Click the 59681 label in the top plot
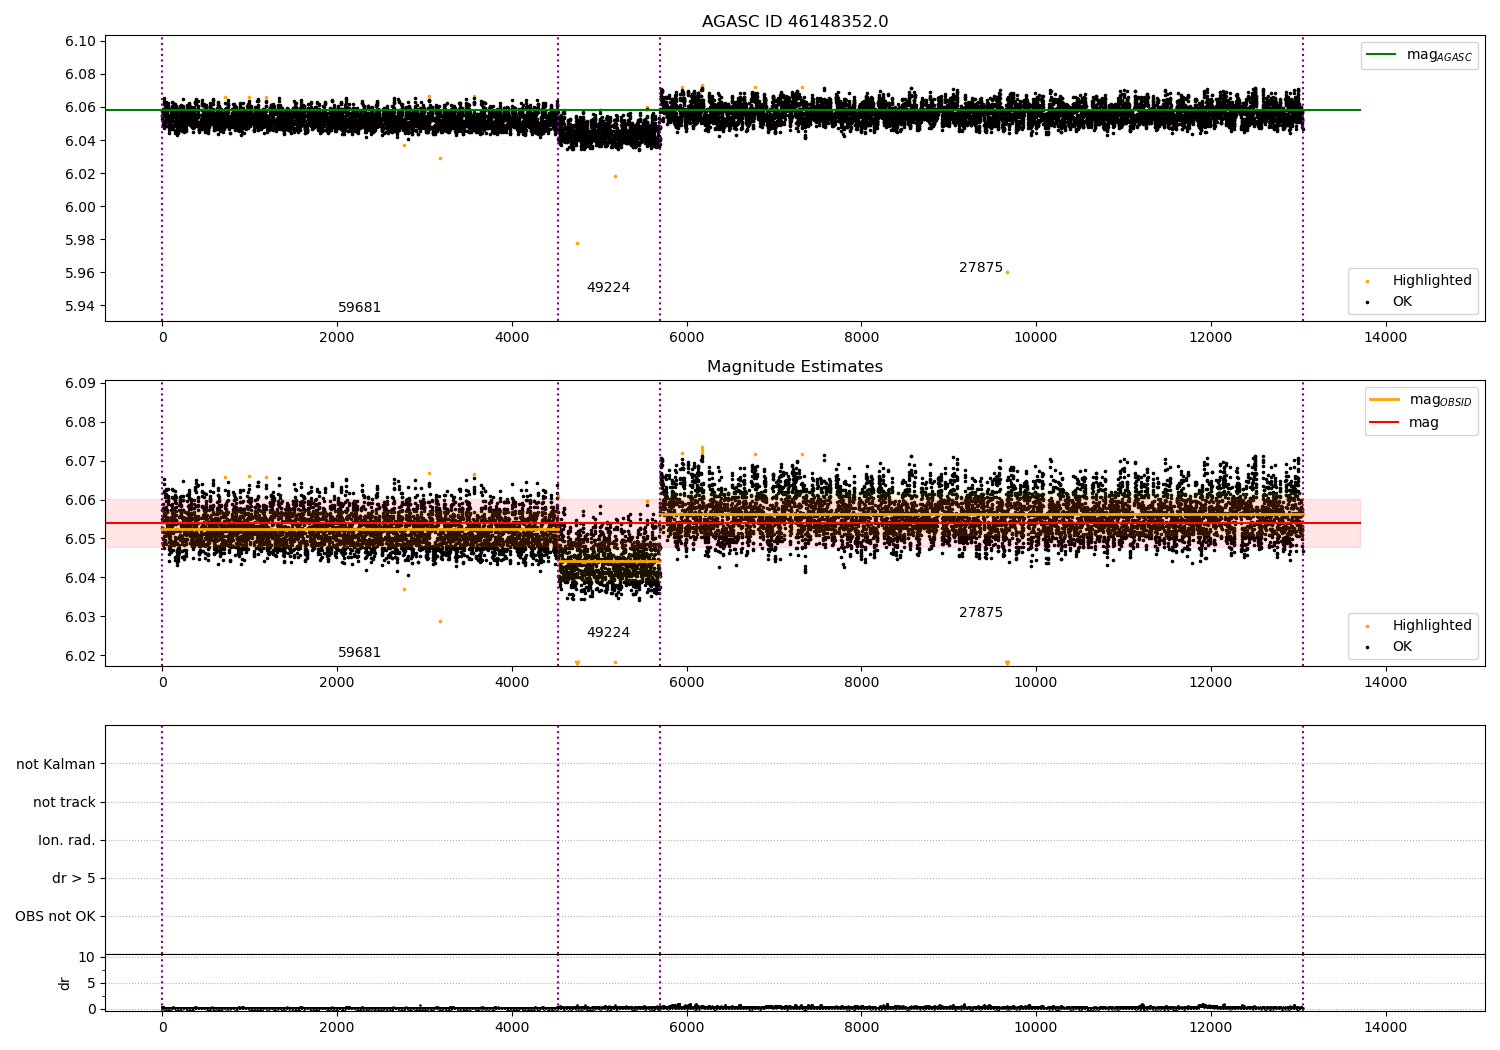Viewport: 1500px width, 1050px height. click(x=359, y=308)
